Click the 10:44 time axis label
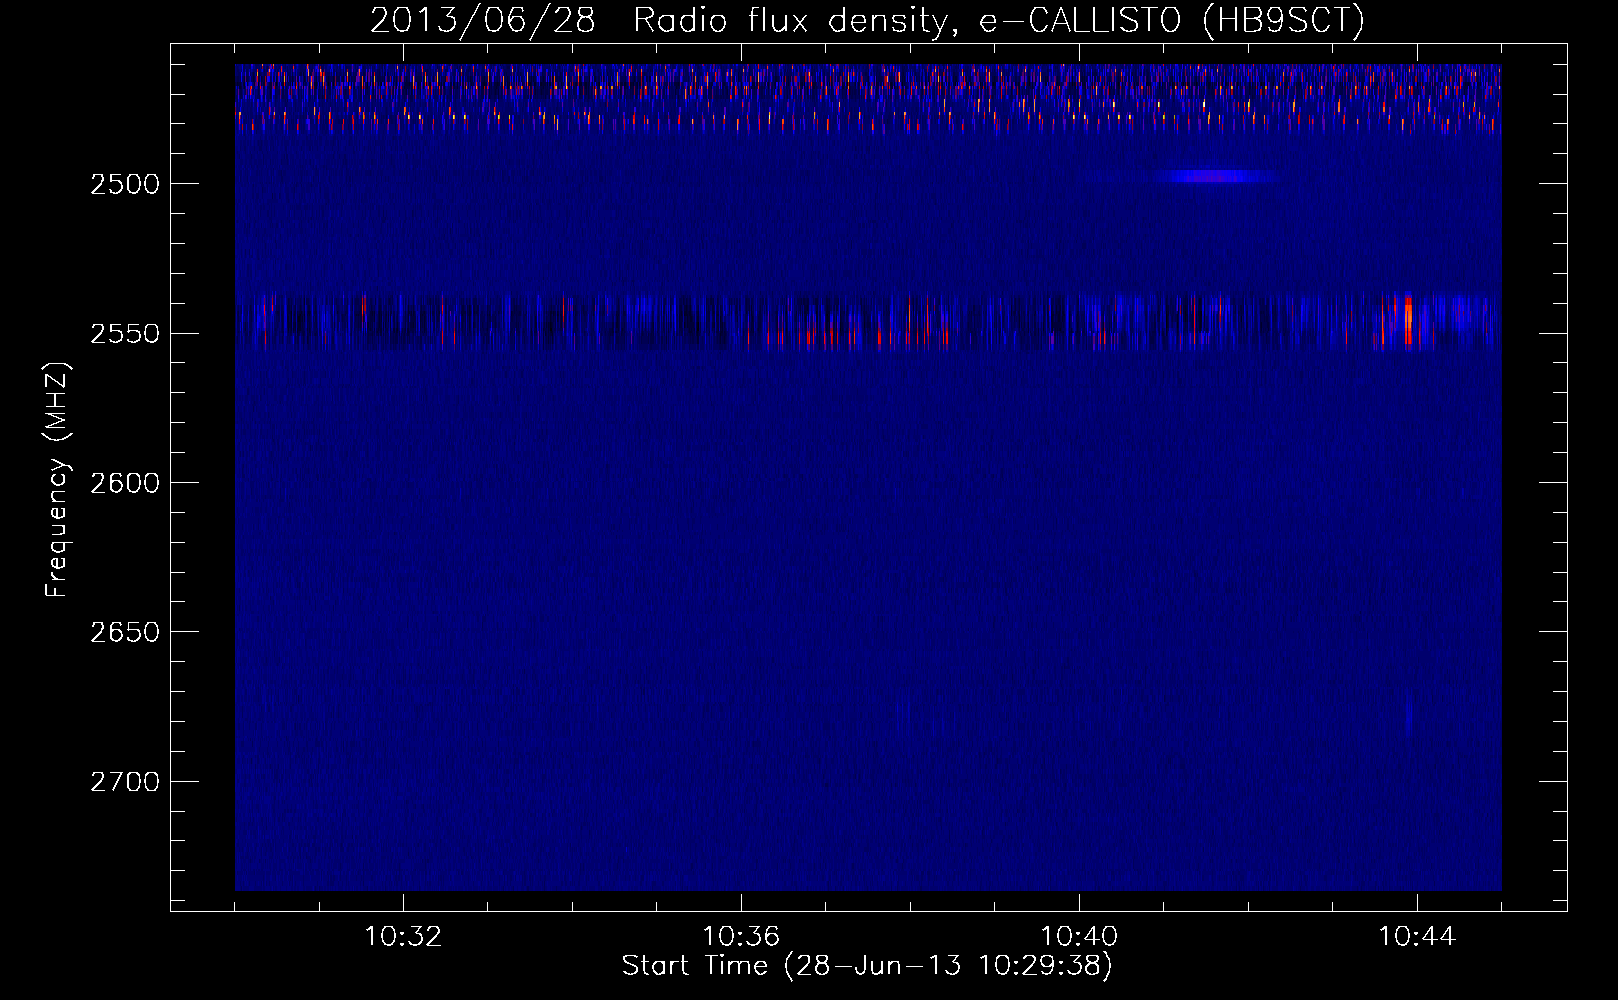Screen dimensions: 1618x1000 pos(1417,937)
